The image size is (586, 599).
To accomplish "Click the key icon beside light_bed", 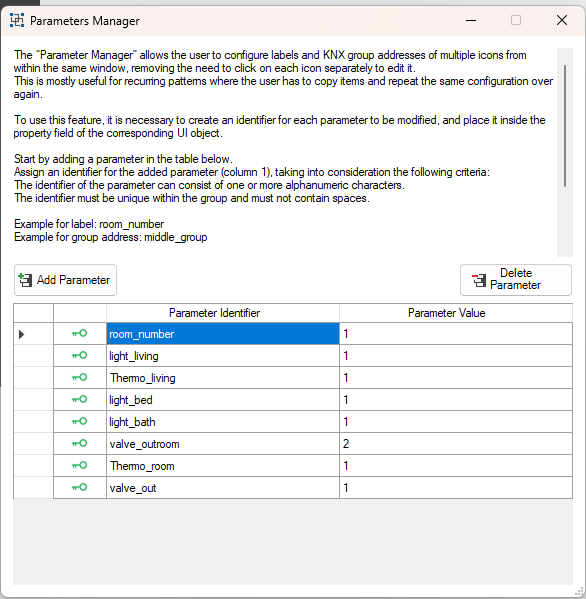I will [79, 400].
